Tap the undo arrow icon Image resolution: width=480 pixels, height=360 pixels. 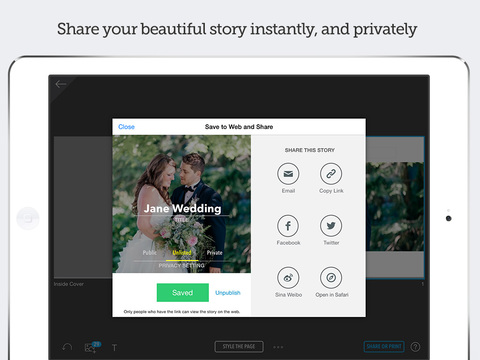pos(67,347)
